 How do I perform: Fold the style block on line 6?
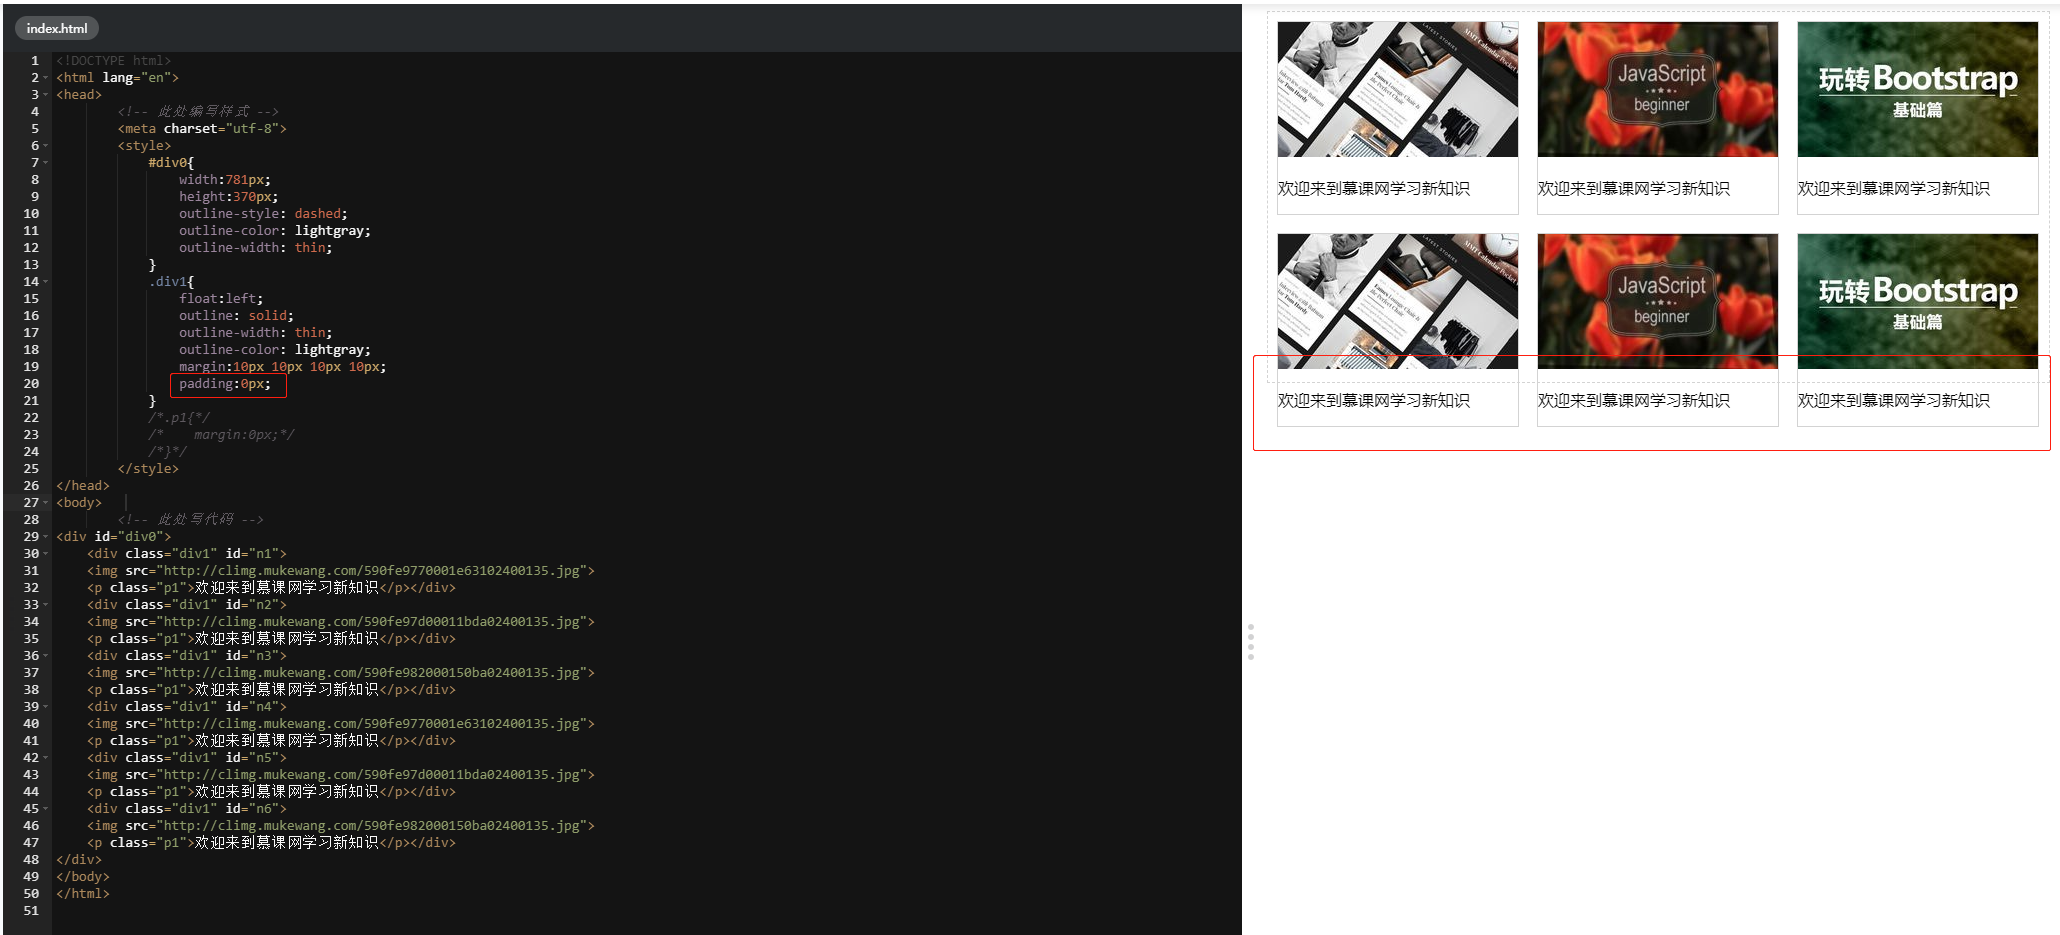click(46, 146)
